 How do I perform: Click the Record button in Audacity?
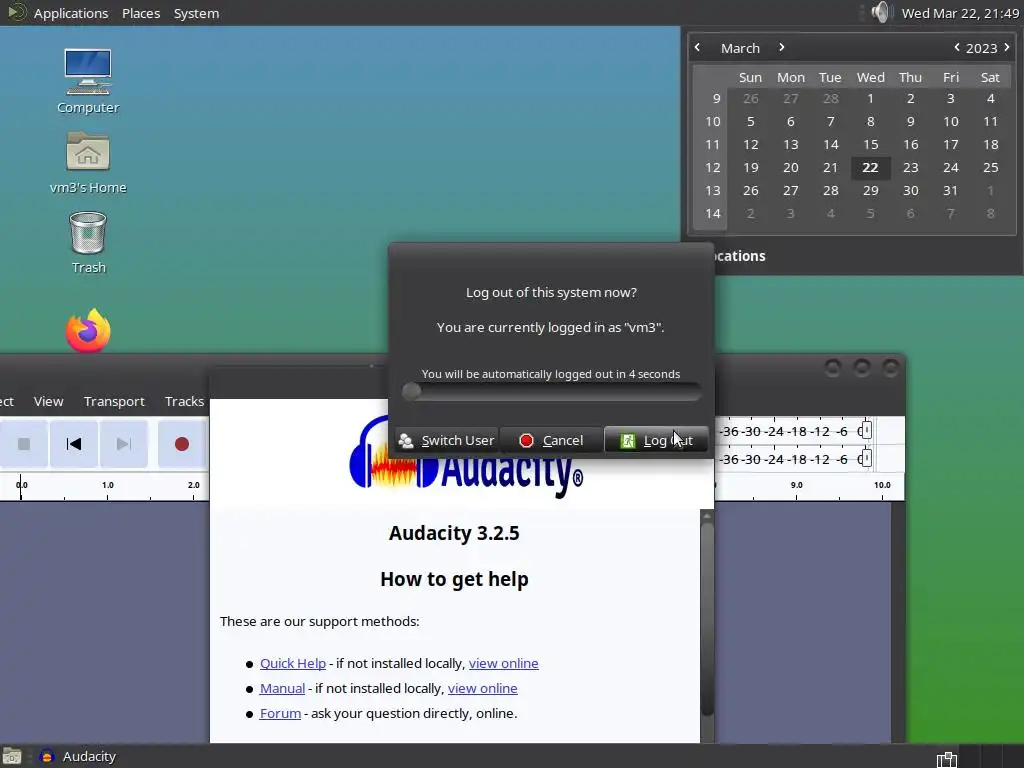pos(182,444)
